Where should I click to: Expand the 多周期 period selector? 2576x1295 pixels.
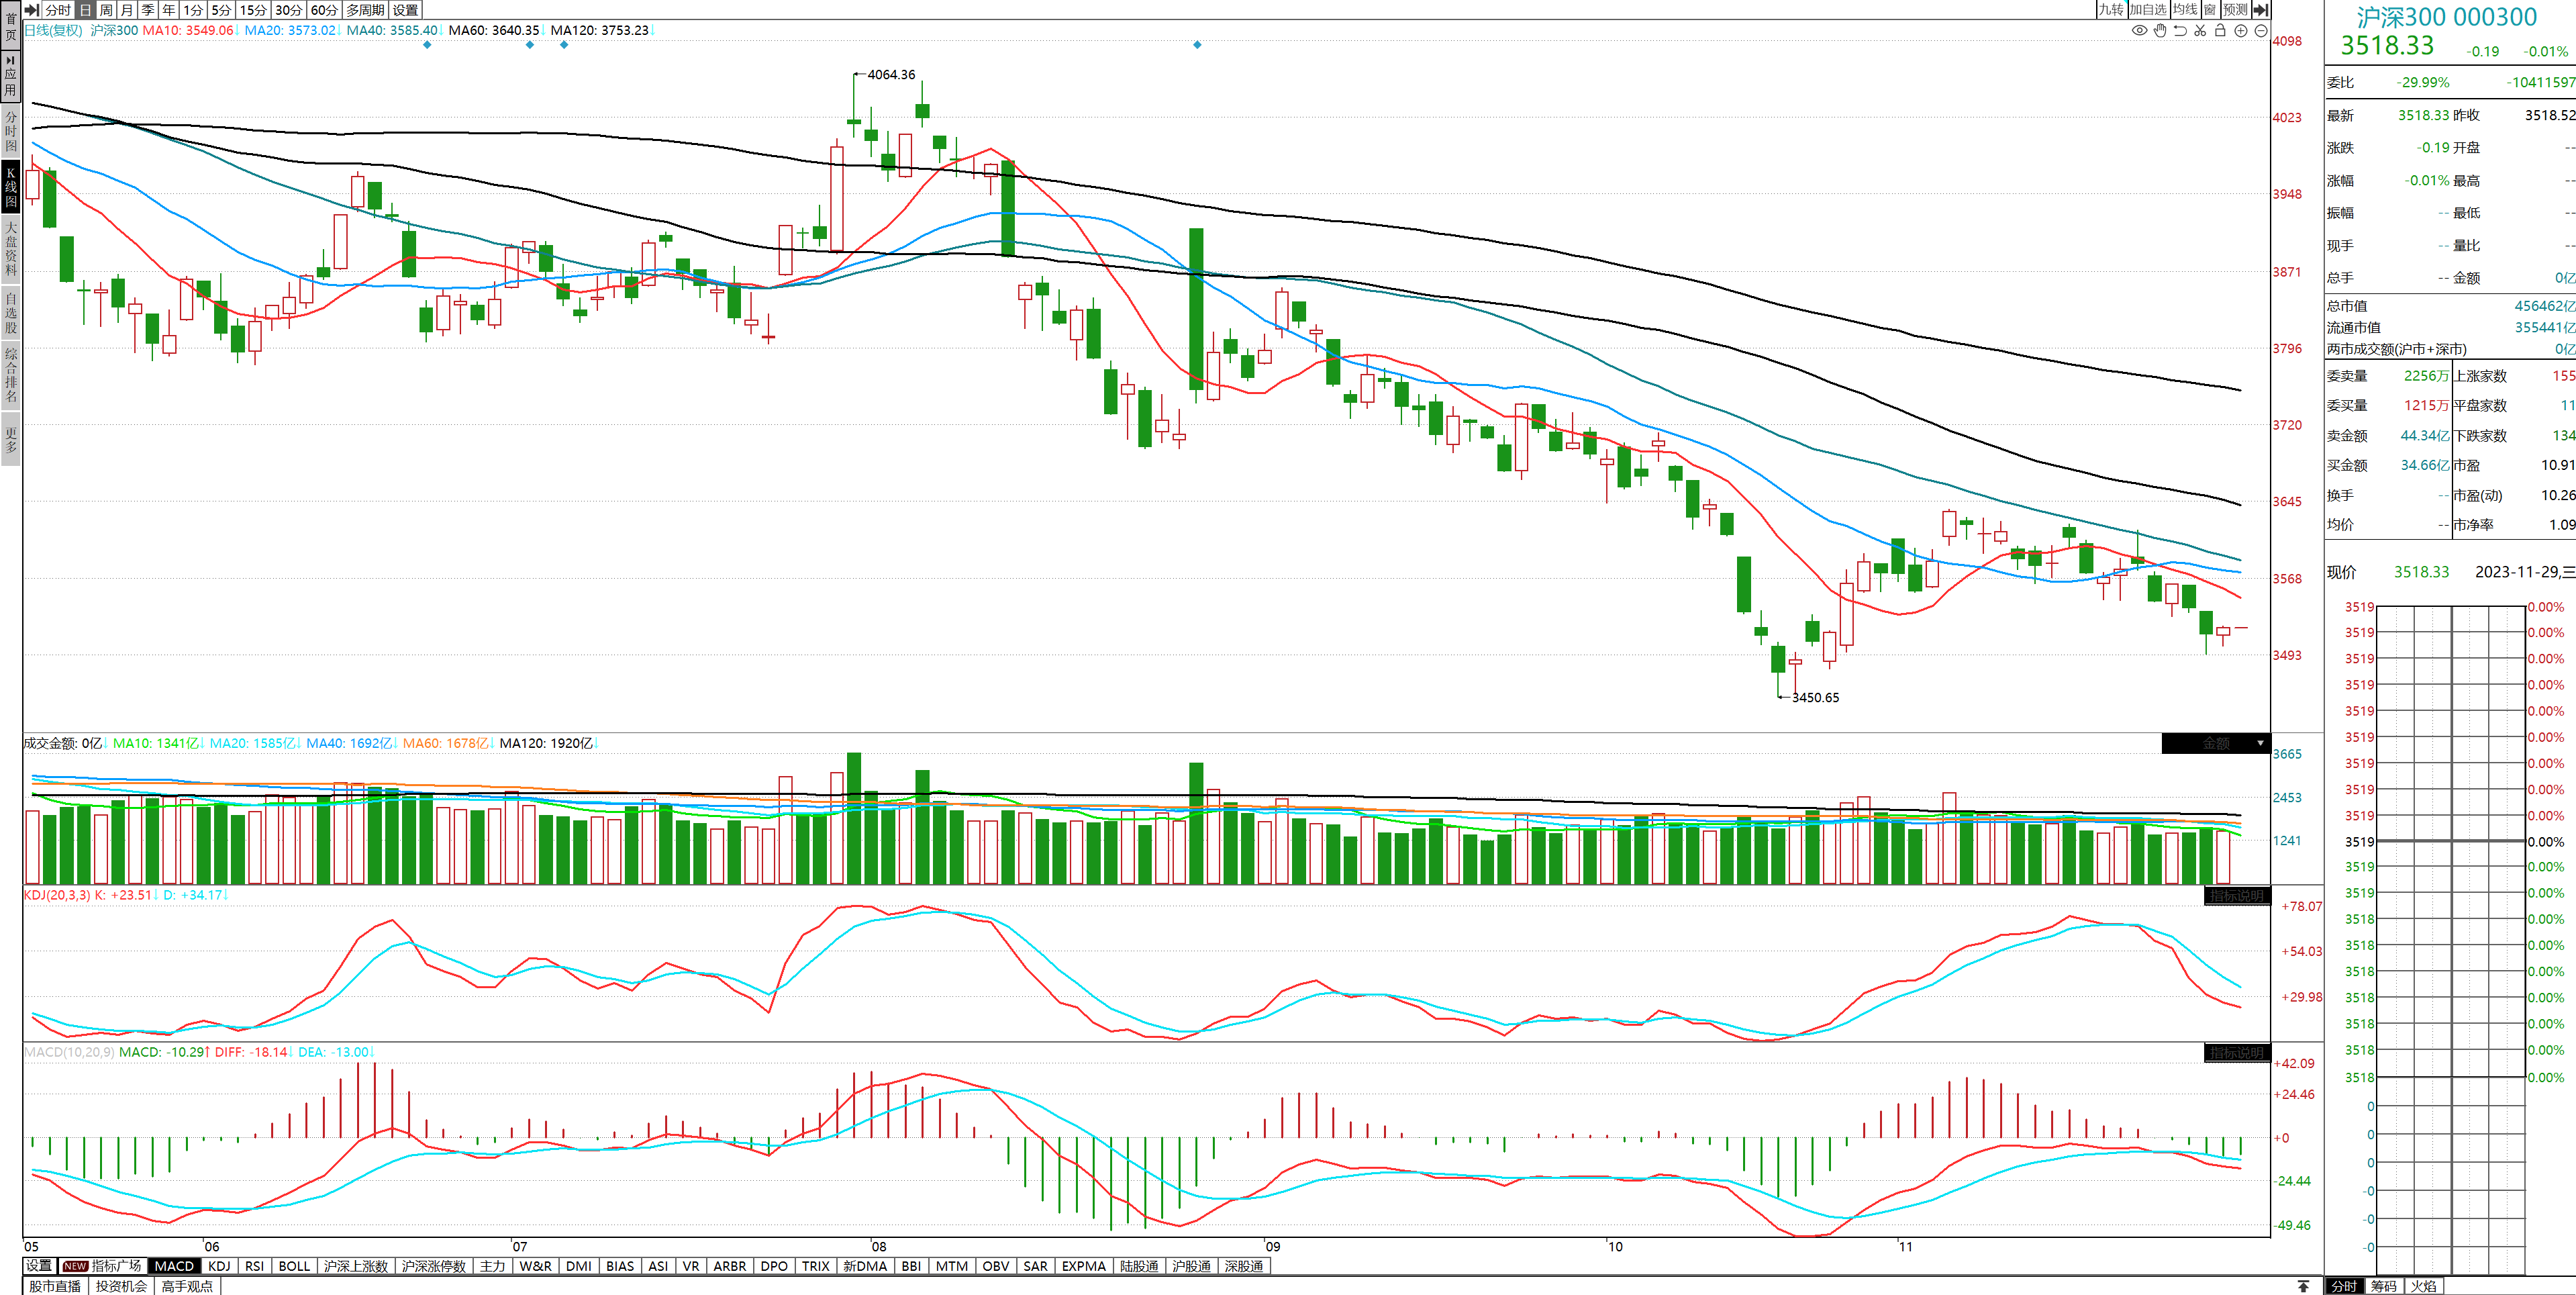(x=365, y=10)
